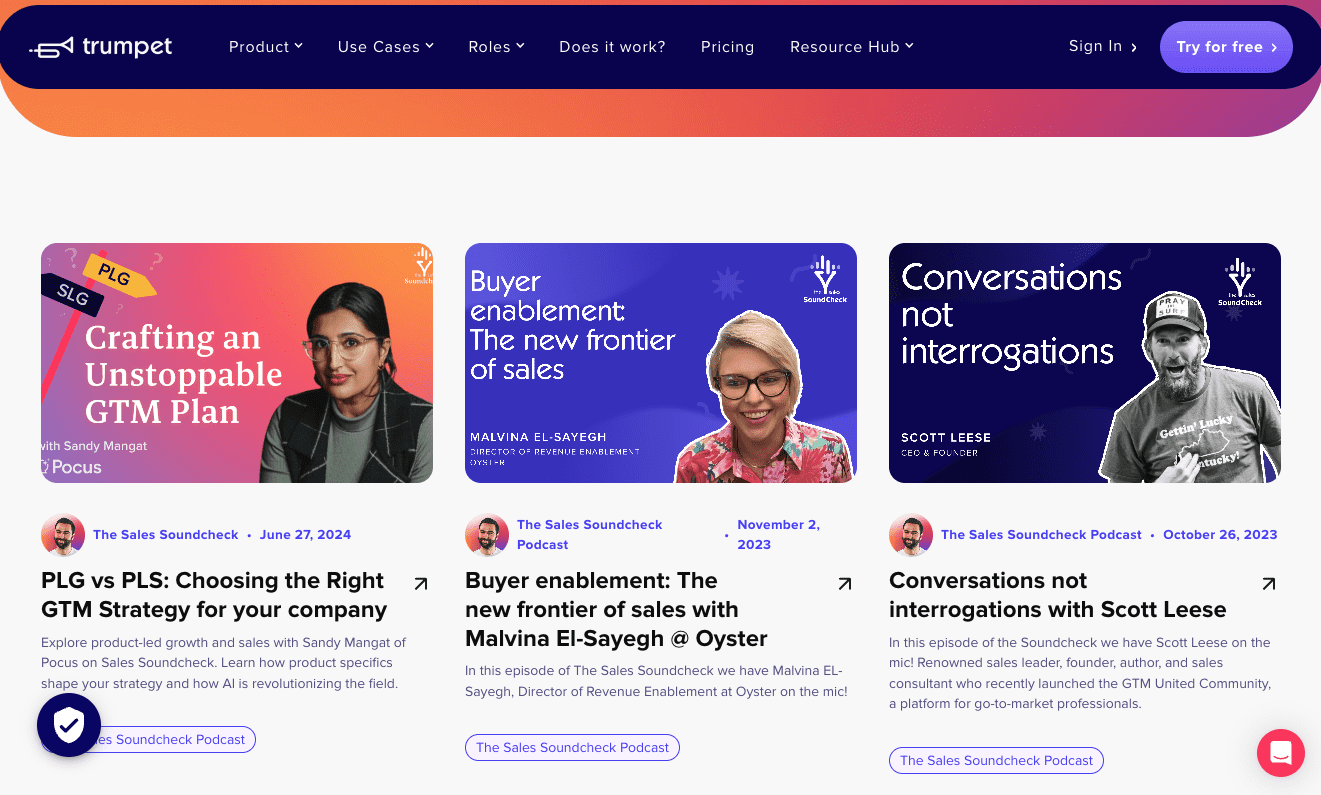
Task: Open the red chat widget icon
Action: pyautogui.click(x=1280, y=753)
